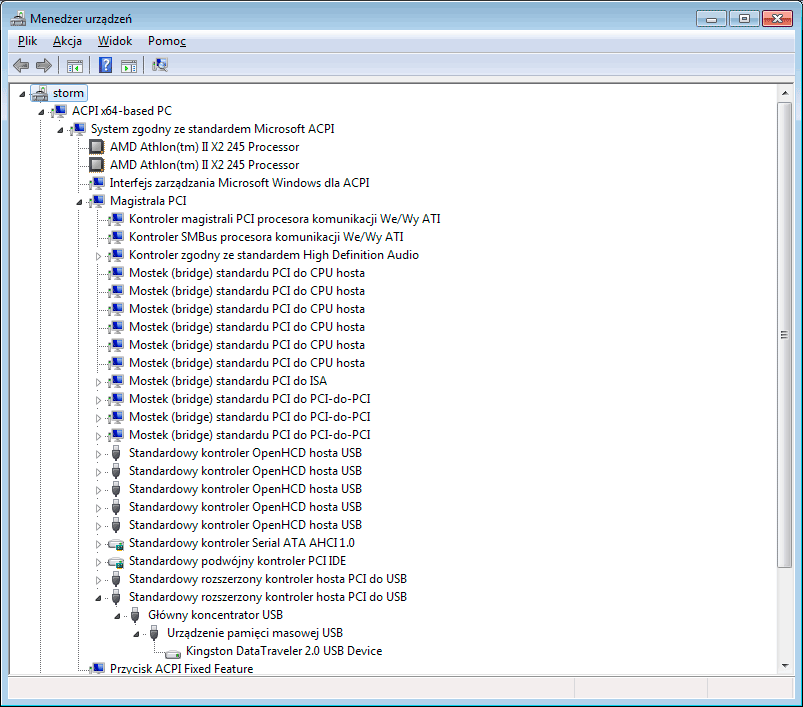Click the Back arrow toolbar icon
Screen dimensions: 803x707
[x=21, y=65]
